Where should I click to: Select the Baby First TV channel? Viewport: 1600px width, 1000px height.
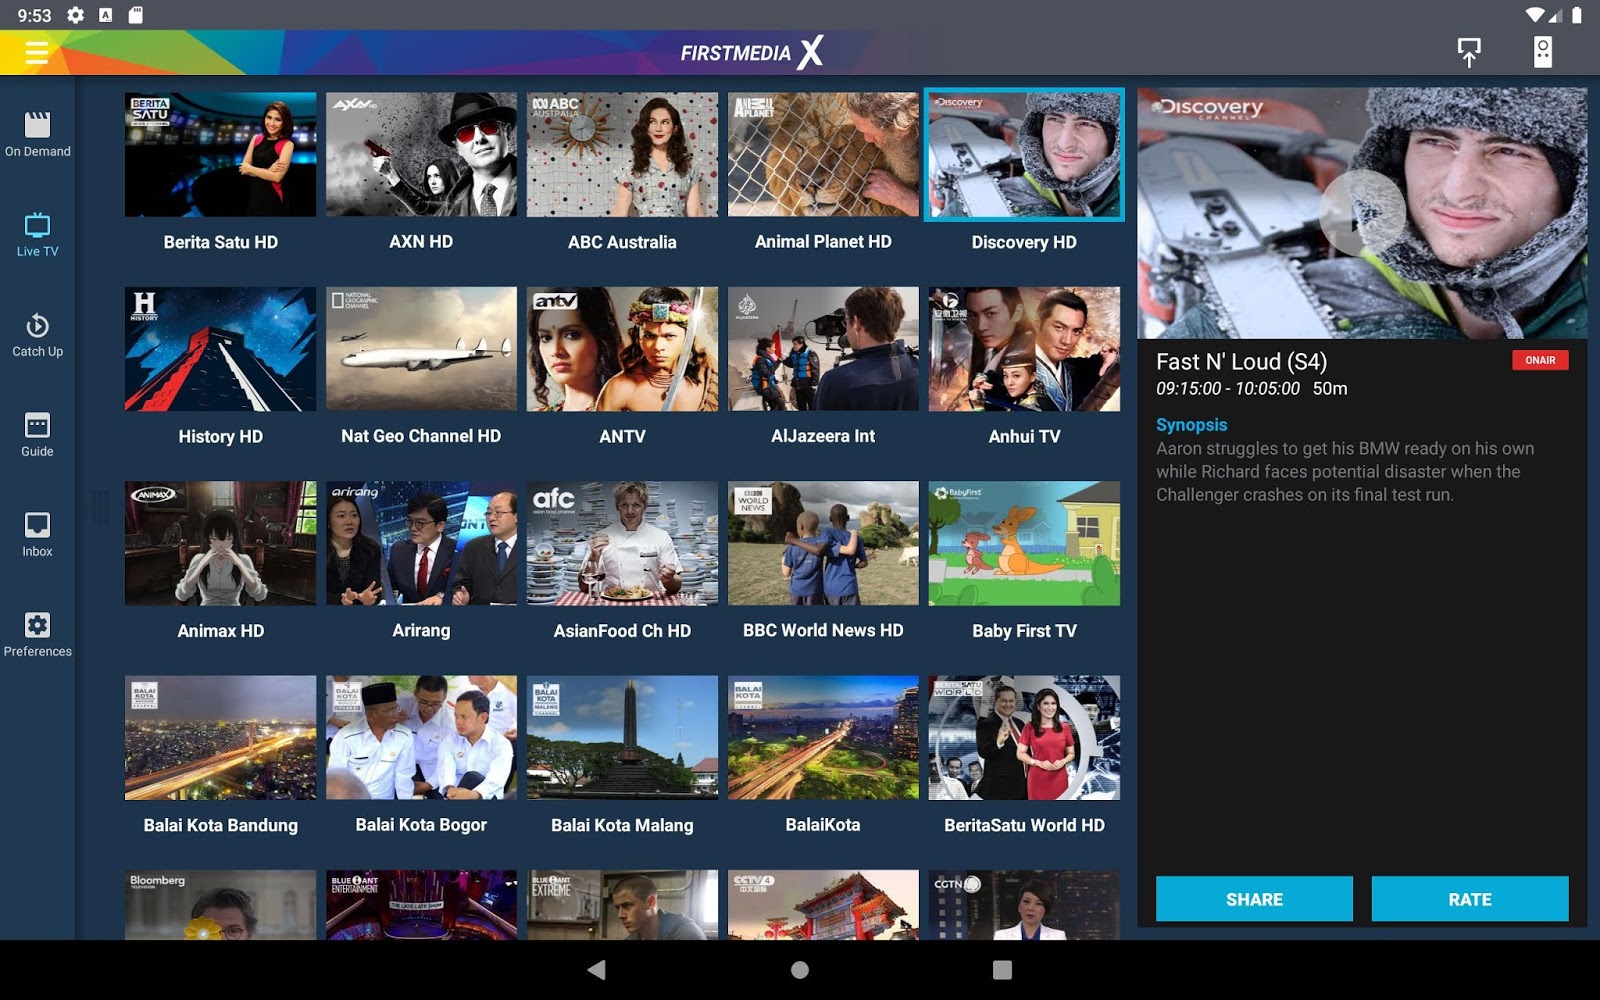(x=1024, y=542)
